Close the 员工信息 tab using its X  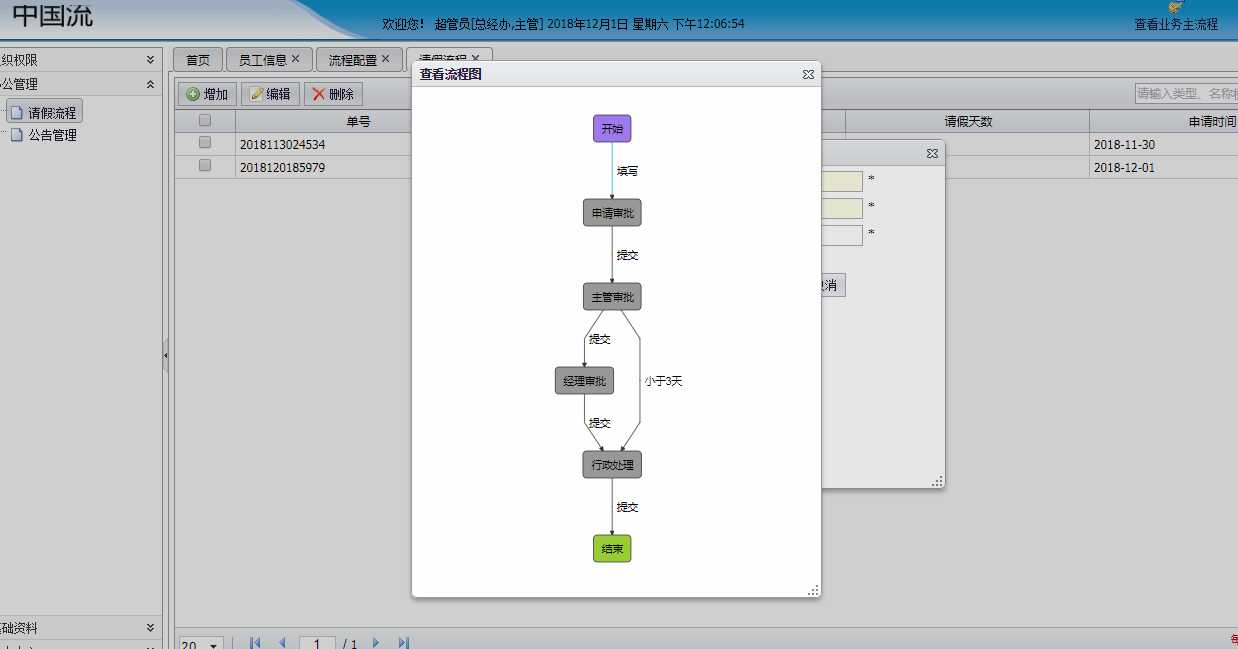[295, 59]
